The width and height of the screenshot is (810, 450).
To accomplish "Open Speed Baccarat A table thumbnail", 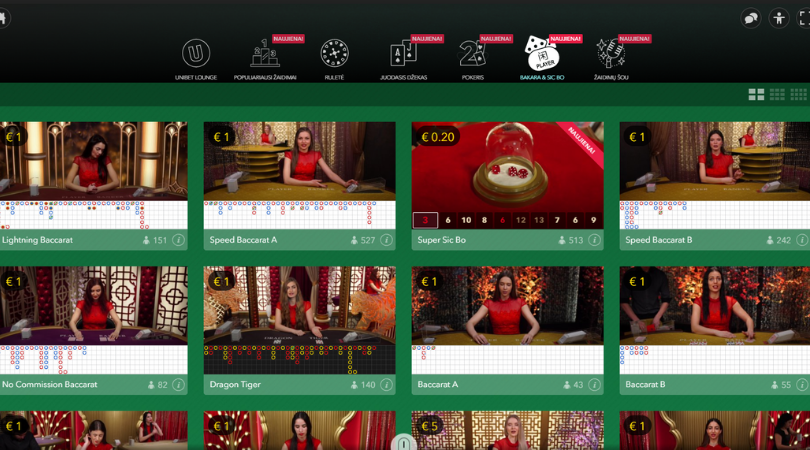I will [x=300, y=161].
